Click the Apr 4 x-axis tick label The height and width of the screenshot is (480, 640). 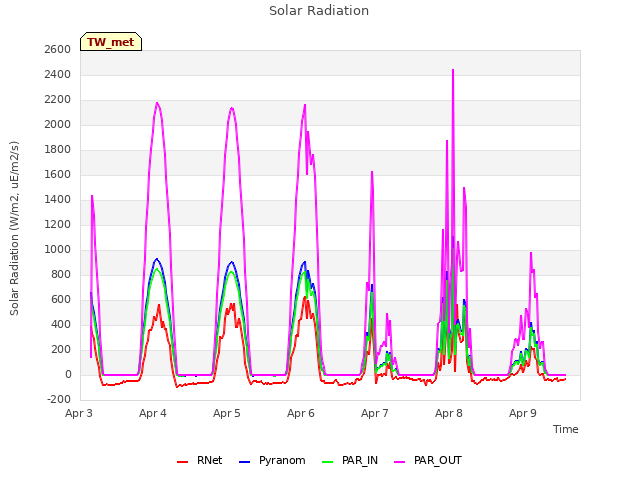pos(153,413)
